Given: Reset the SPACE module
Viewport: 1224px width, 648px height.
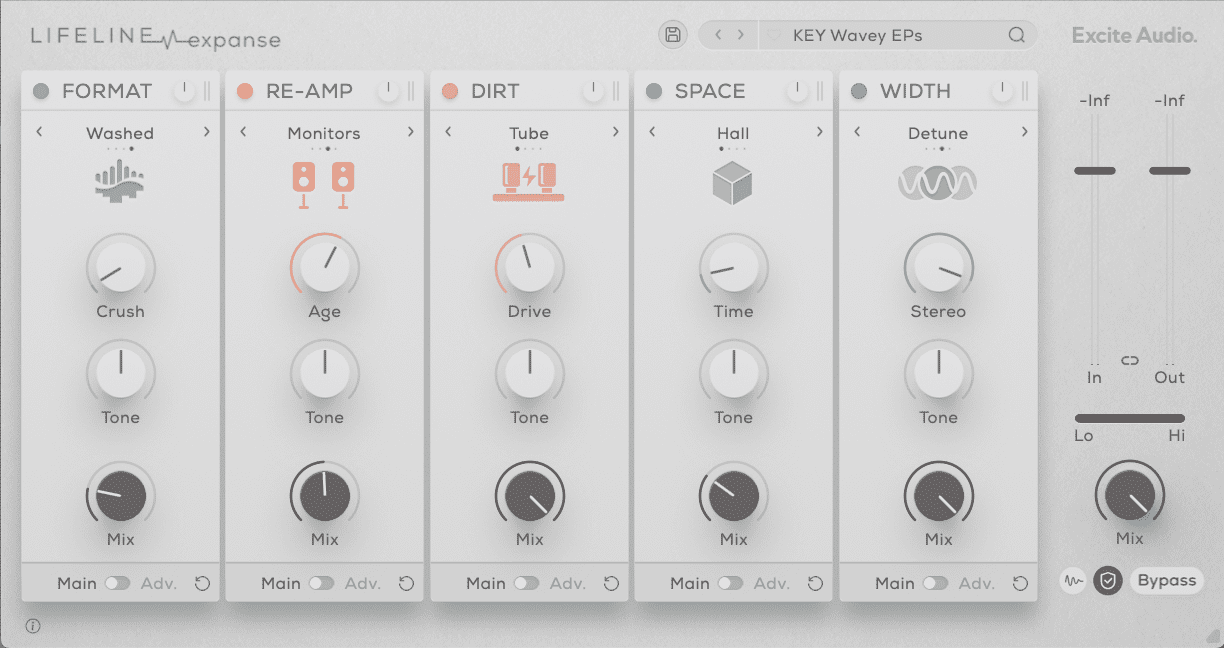Looking at the screenshot, I should point(815,583).
